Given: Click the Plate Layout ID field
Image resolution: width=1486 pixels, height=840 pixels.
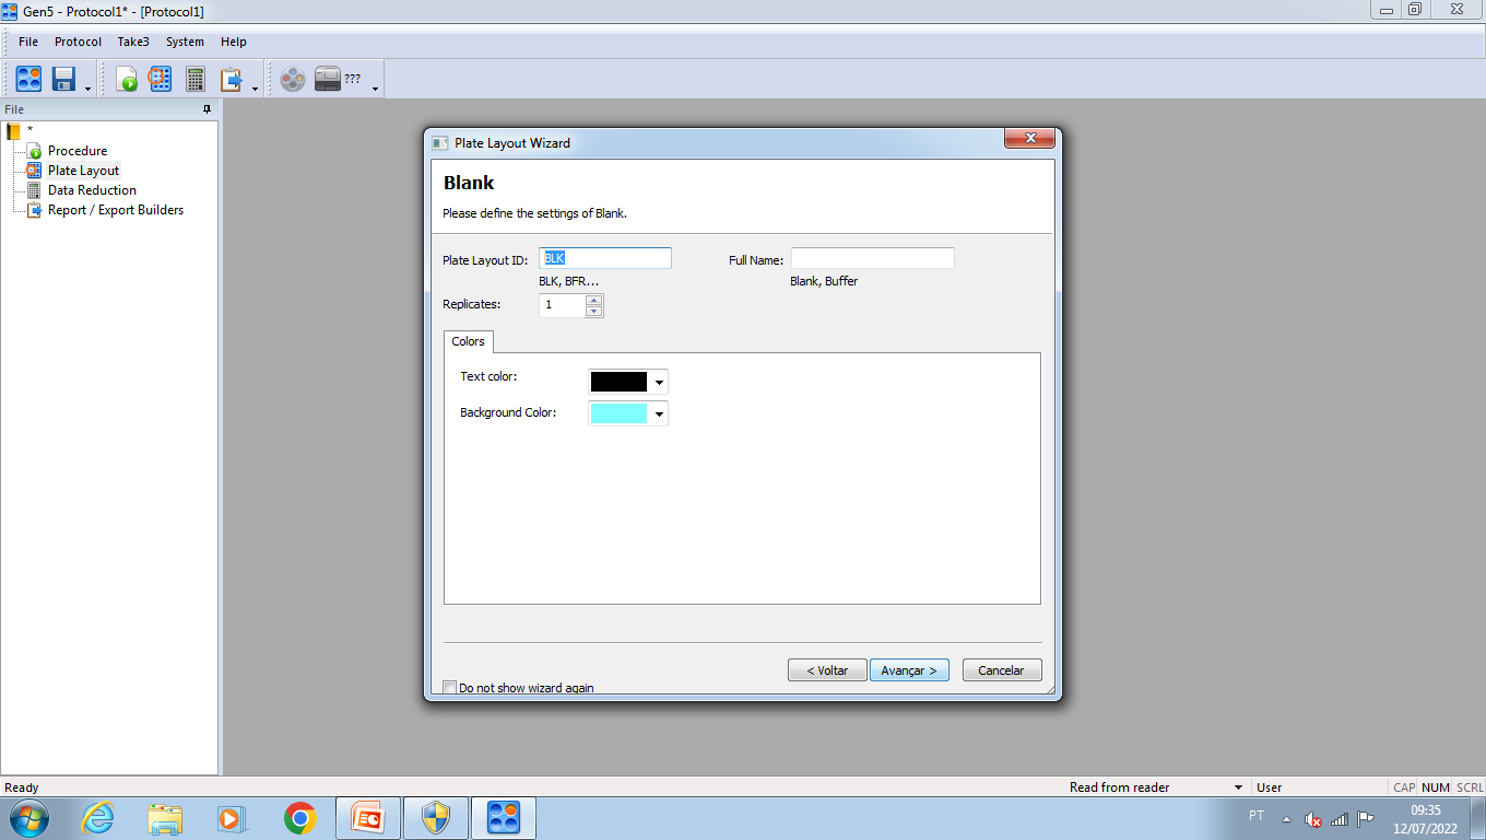Looking at the screenshot, I should [605, 258].
